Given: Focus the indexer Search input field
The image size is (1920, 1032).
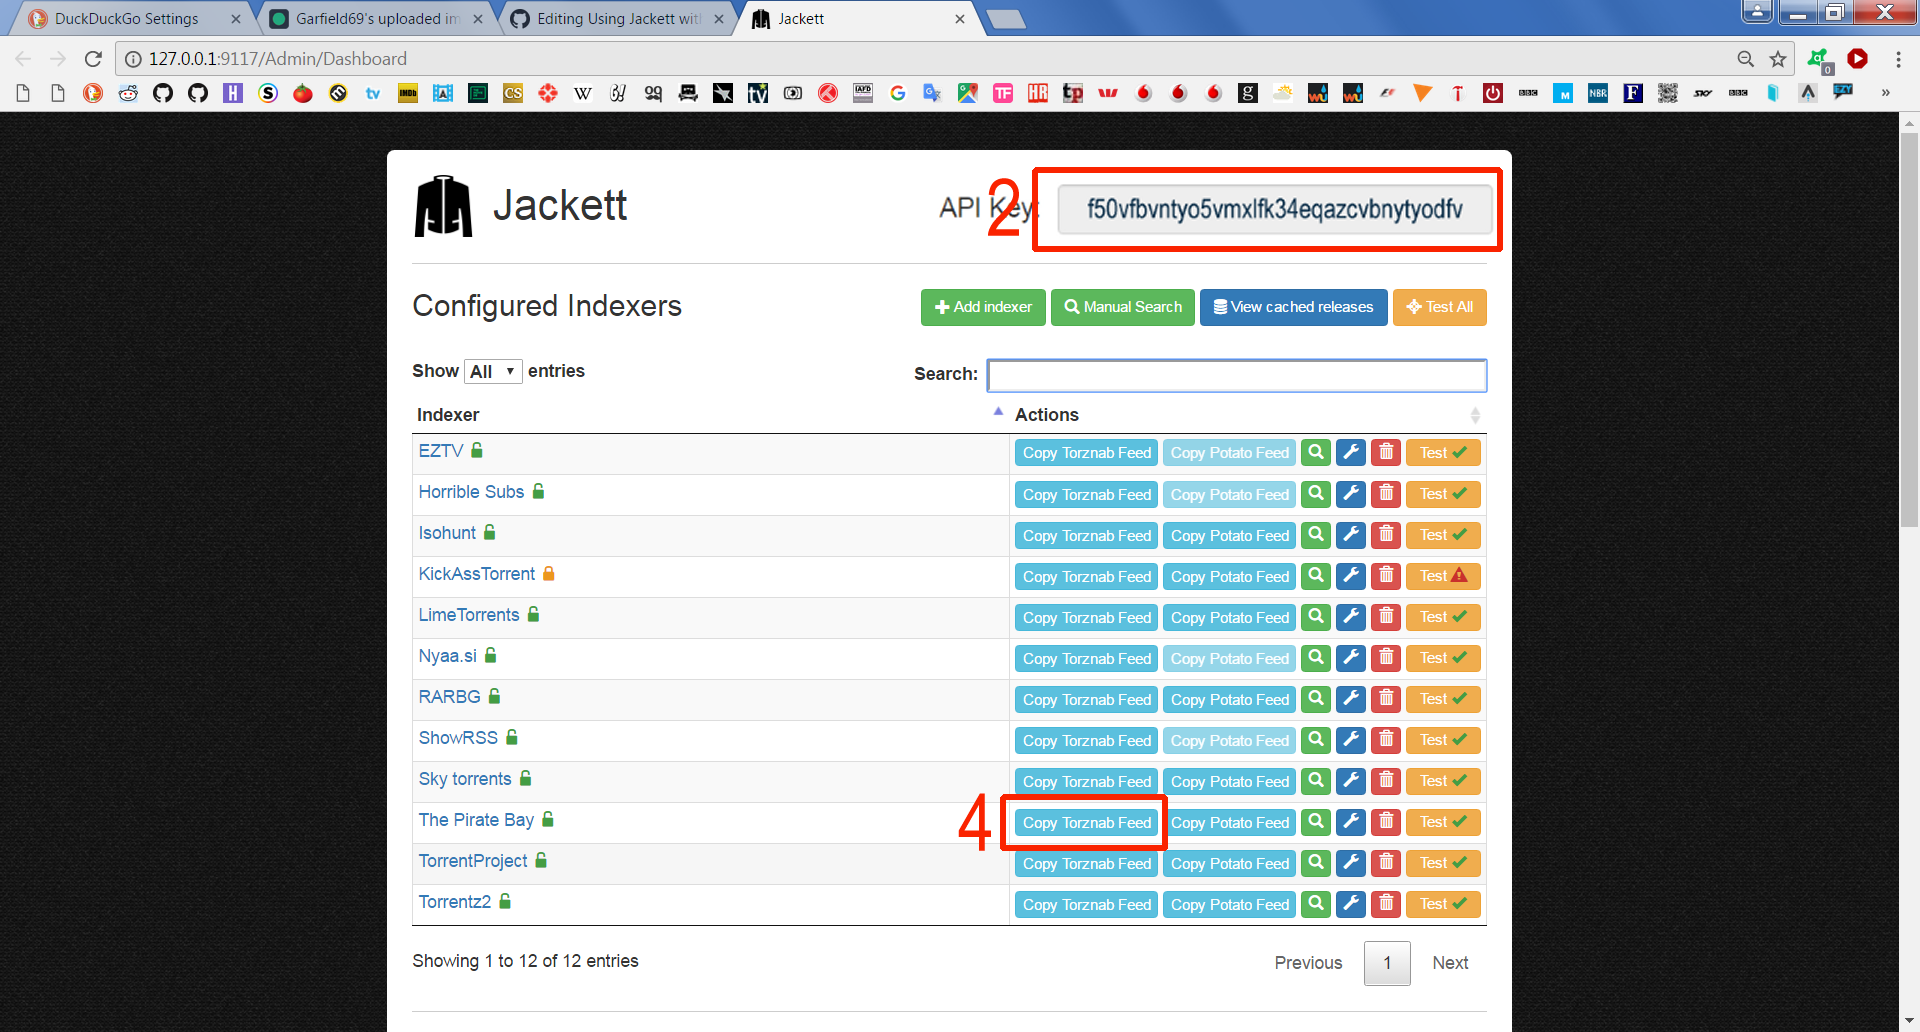Looking at the screenshot, I should (1237, 375).
